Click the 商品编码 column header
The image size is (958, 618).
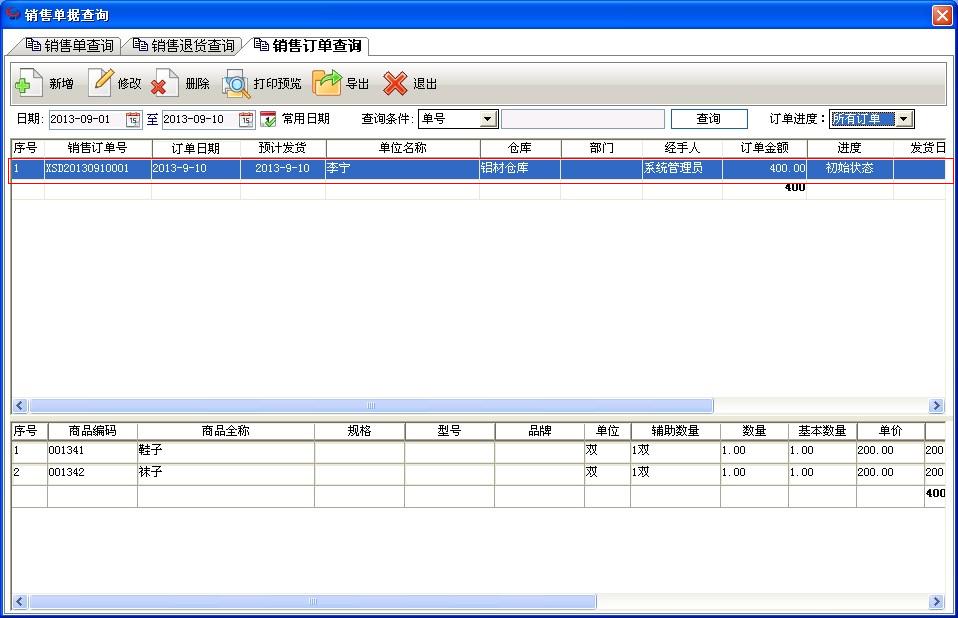[92, 431]
